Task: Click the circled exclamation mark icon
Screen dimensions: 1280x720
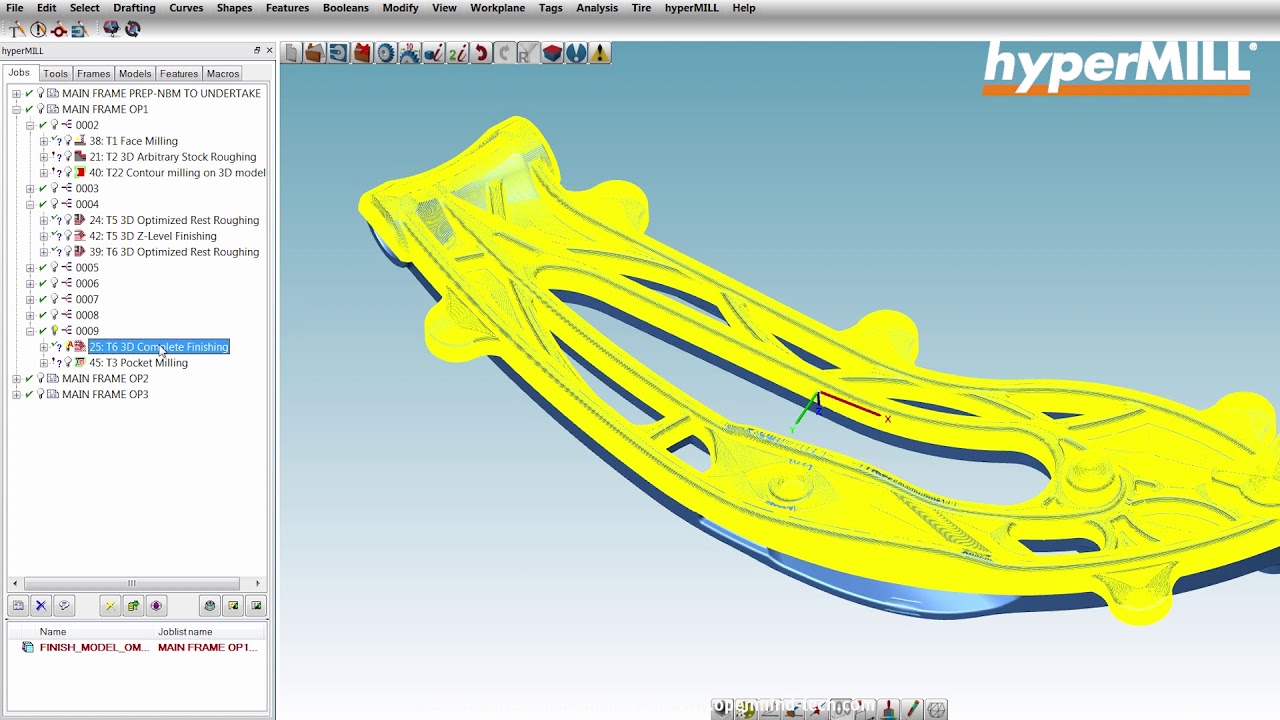Action: 38,29
